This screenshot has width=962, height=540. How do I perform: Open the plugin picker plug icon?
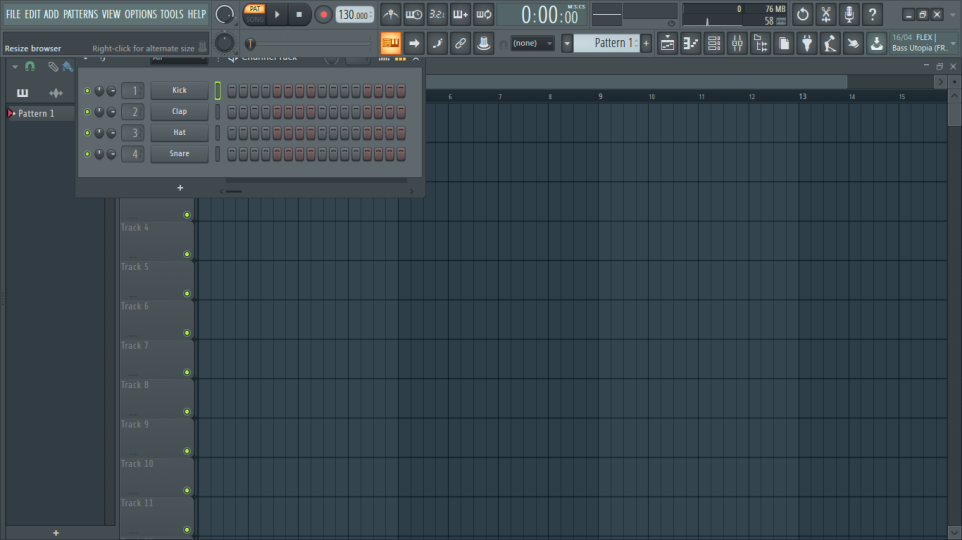[807, 44]
